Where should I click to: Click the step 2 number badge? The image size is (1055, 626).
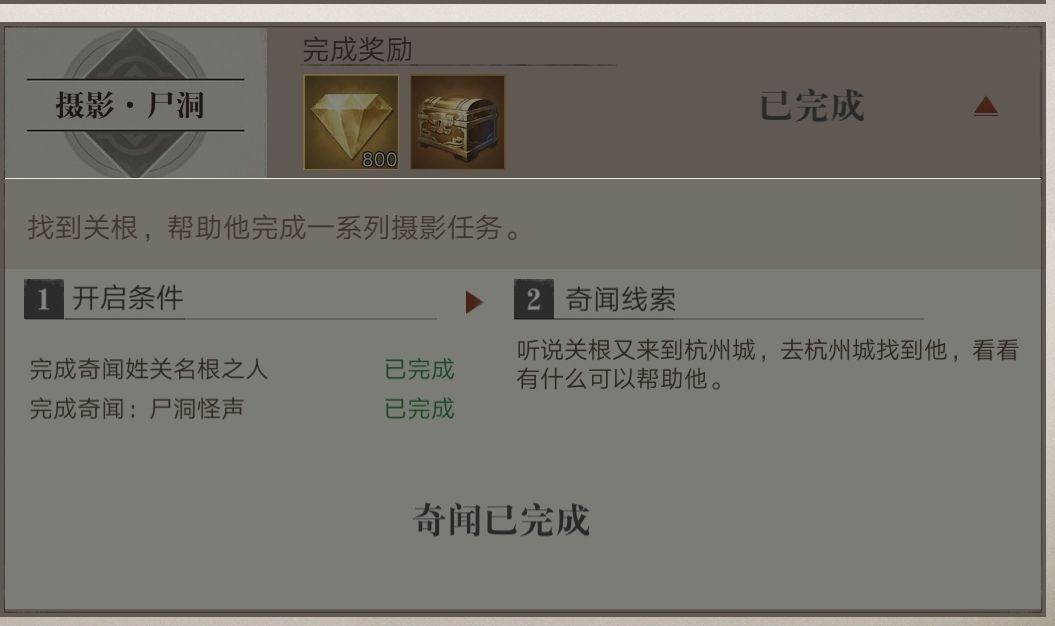point(534,299)
